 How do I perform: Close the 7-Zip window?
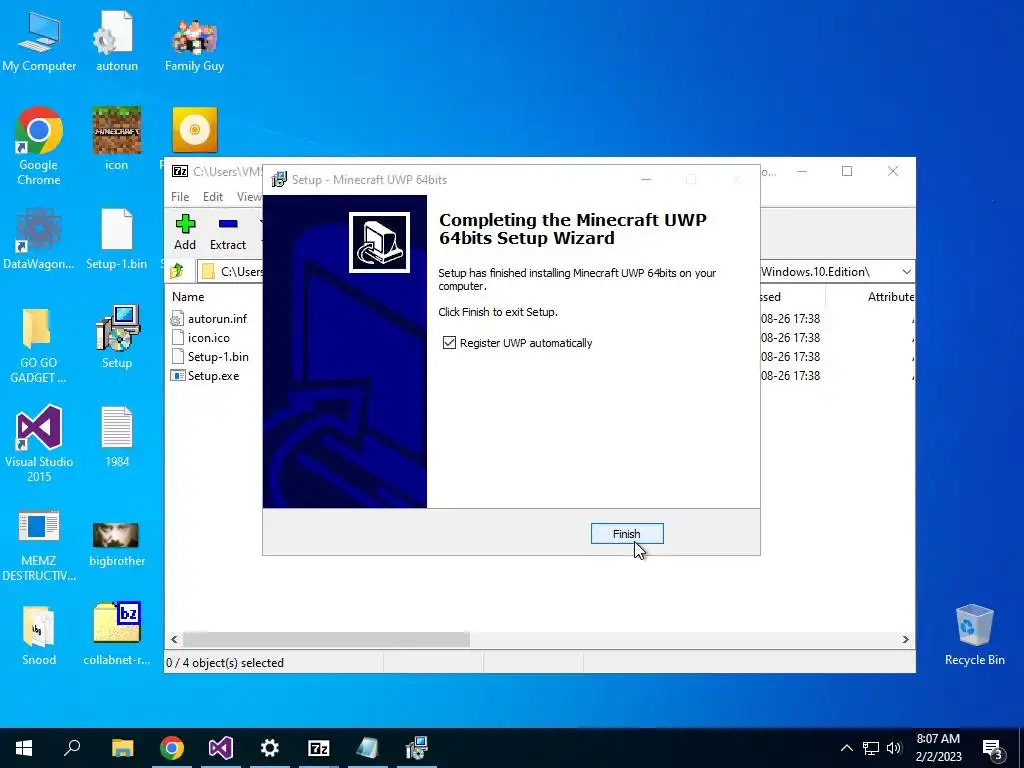coord(893,171)
